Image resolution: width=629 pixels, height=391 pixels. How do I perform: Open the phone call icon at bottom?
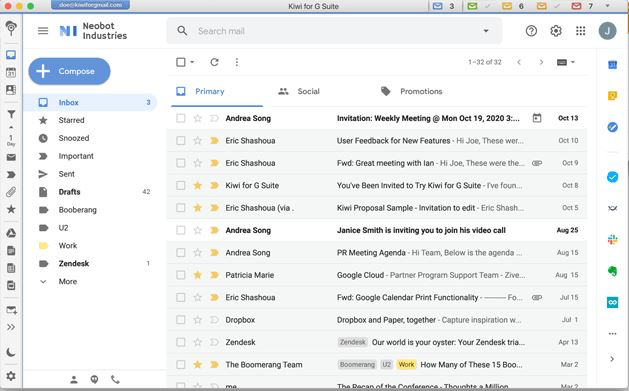pos(115,379)
